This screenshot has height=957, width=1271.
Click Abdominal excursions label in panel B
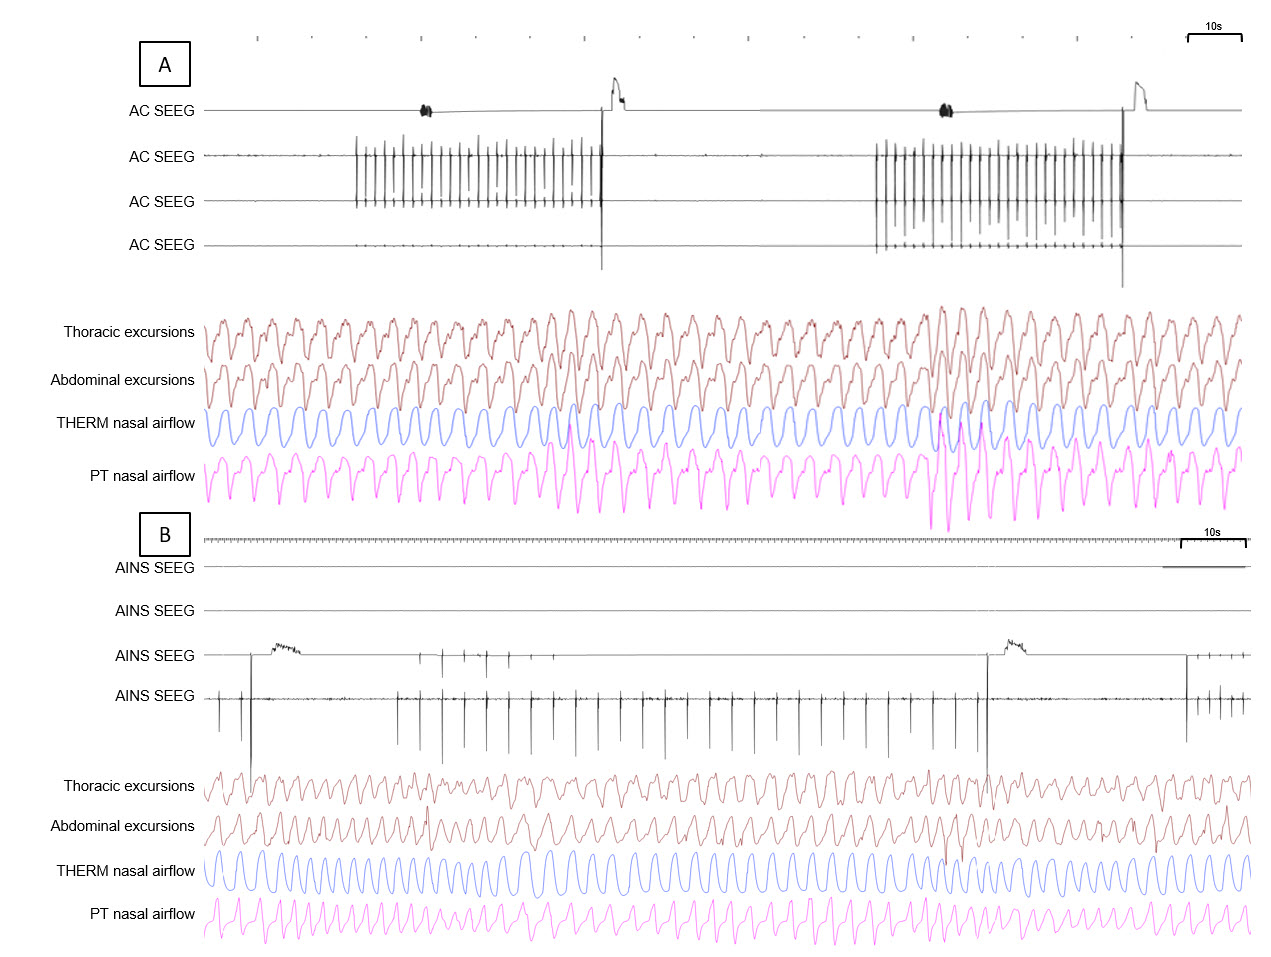[122, 826]
